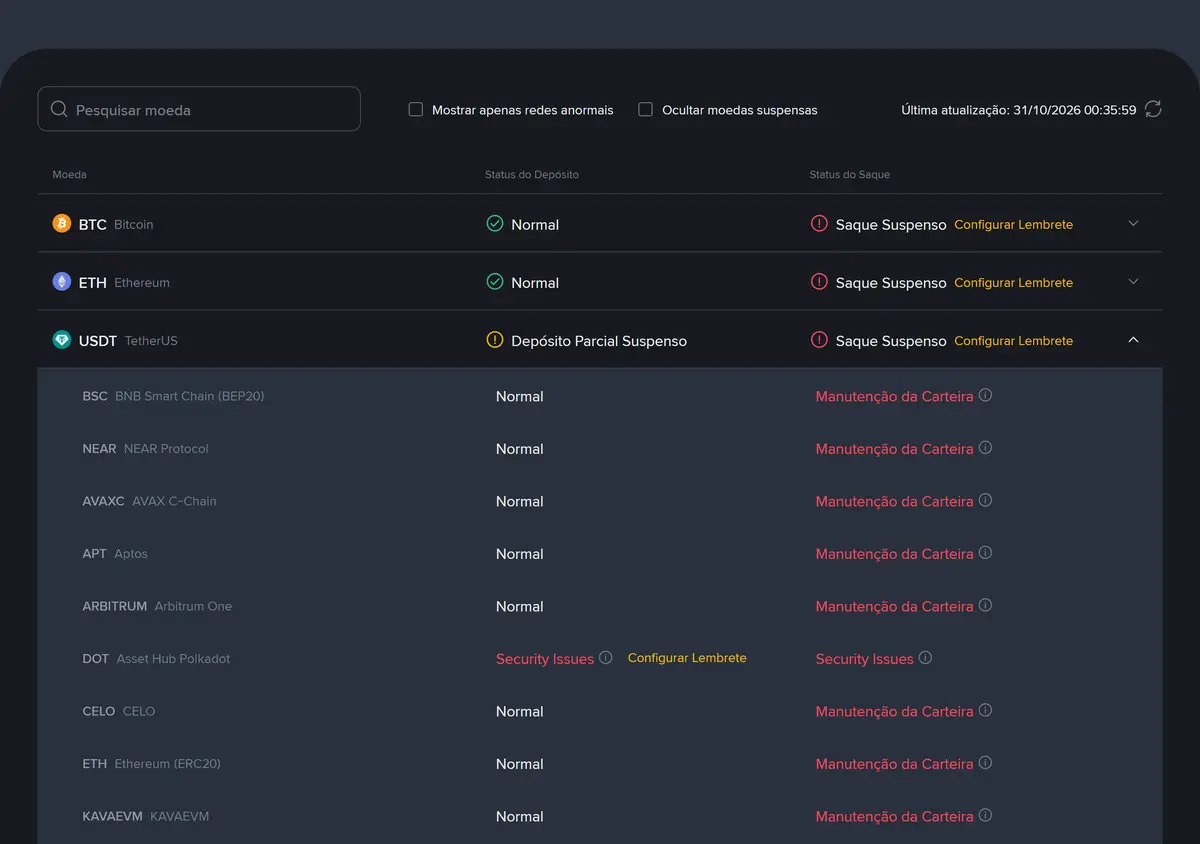Click DOT Asset Hub Polkadot network label
This screenshot has height=844, width=1200.
pos(156,659)
